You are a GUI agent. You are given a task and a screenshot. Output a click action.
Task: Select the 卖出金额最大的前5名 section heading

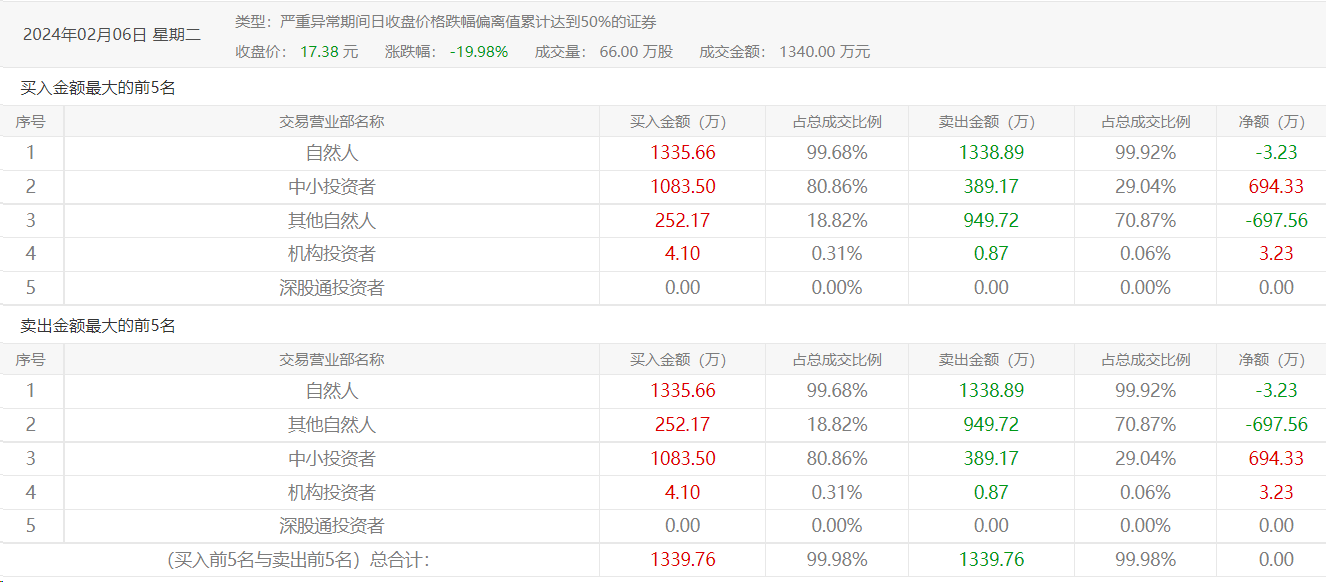click(x=98, y=326)
